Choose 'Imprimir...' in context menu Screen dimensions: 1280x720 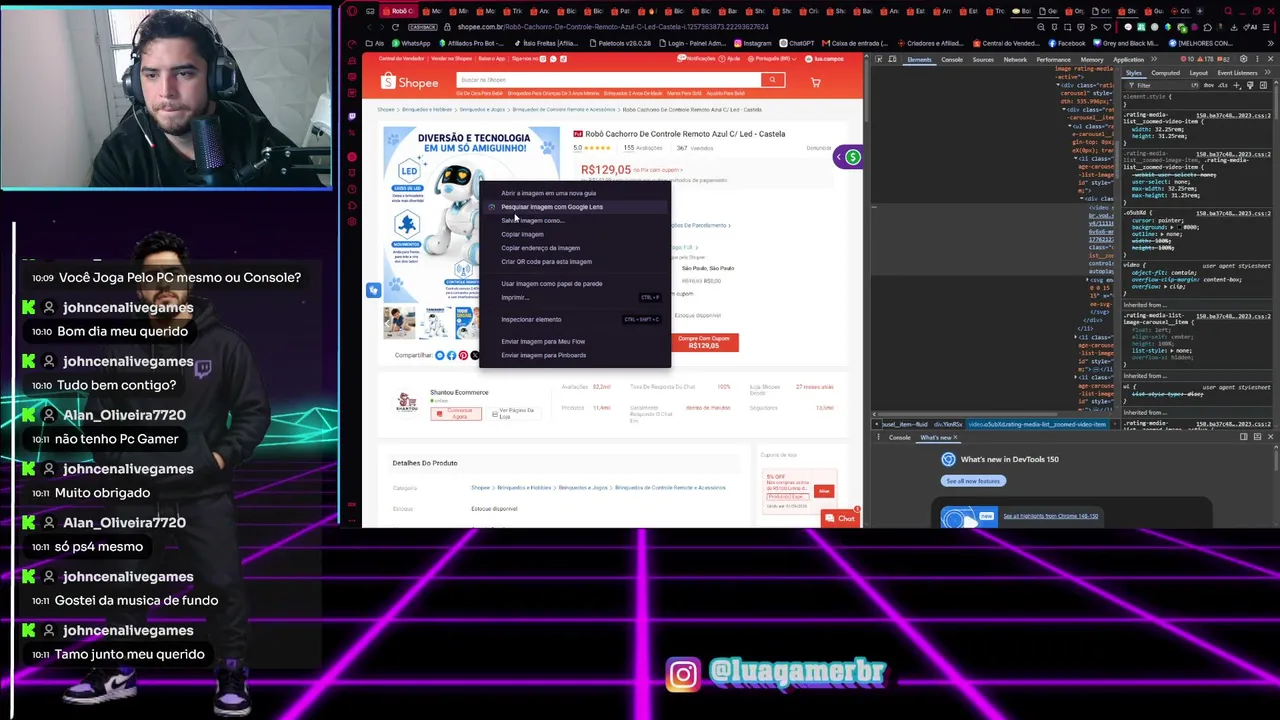[575, 298]
